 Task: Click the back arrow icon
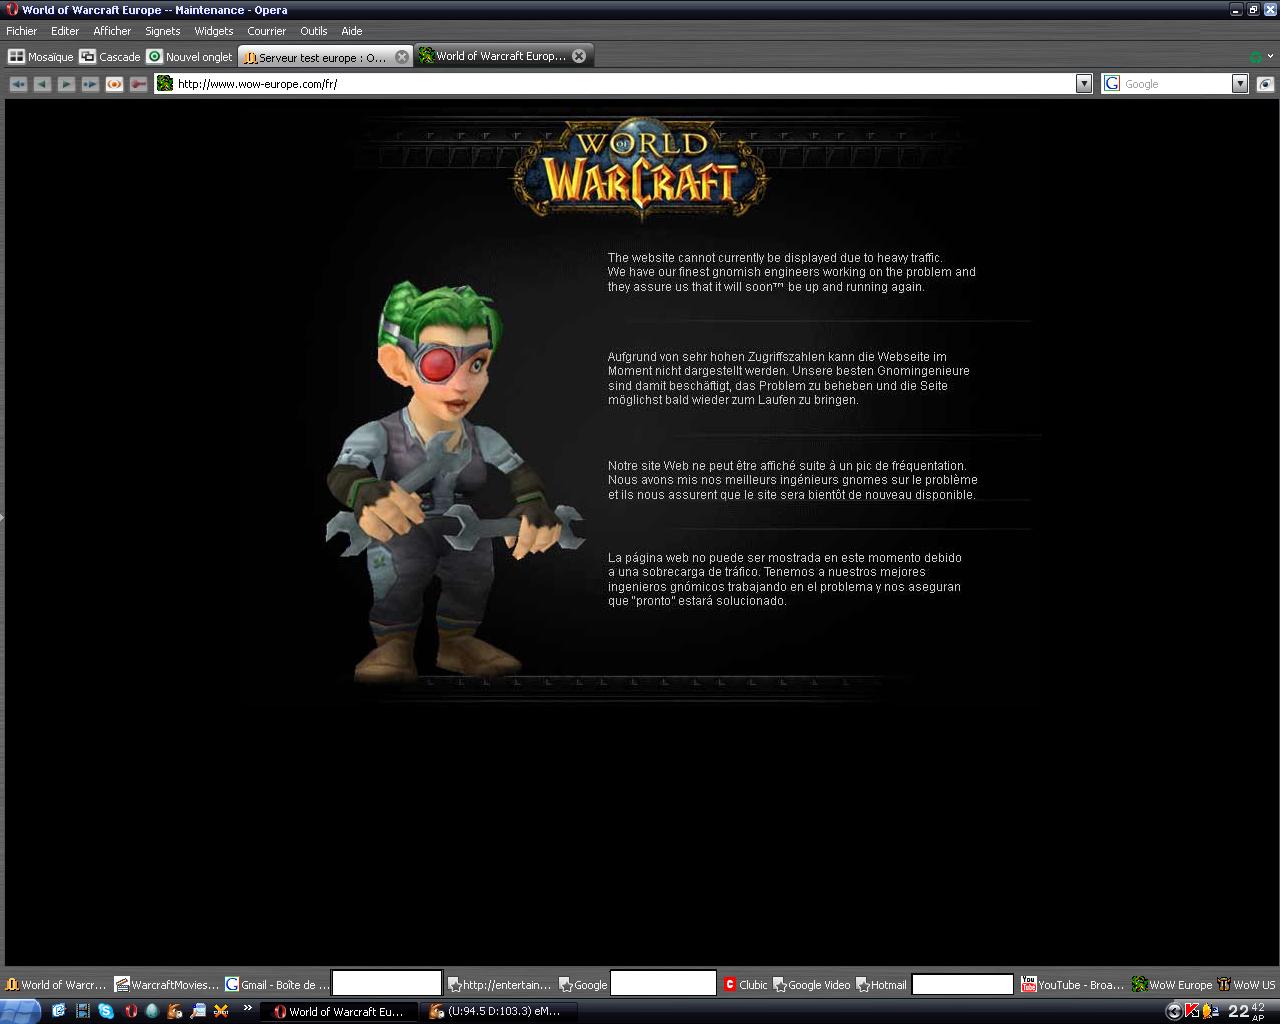(x=42, y=84)
